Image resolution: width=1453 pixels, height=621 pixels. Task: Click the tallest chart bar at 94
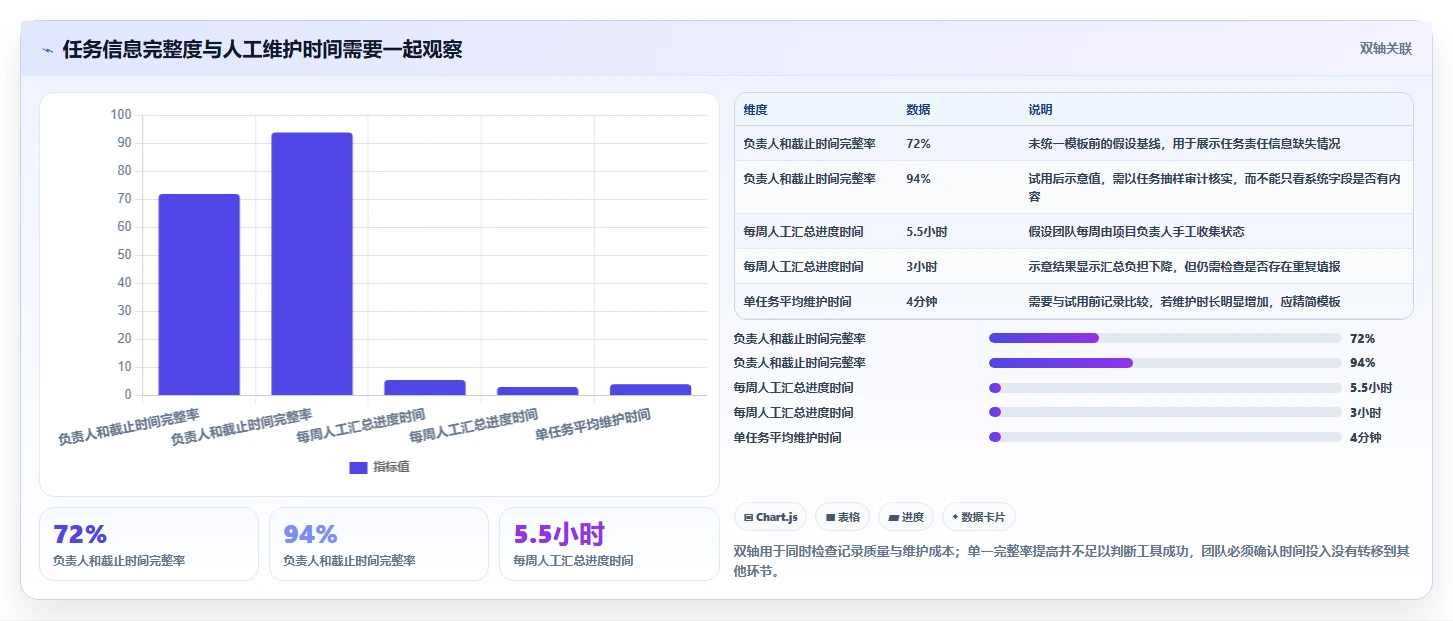click(312, 264)
